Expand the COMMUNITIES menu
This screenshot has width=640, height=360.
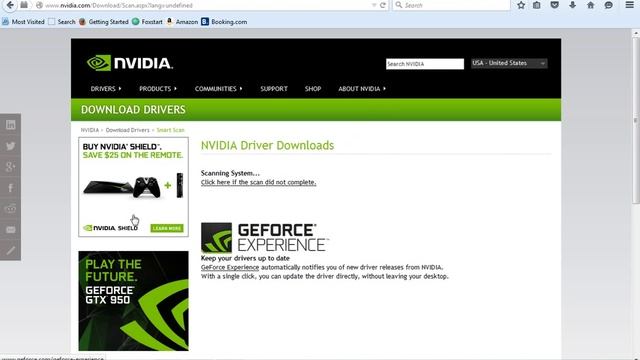[x=218, y=89]
